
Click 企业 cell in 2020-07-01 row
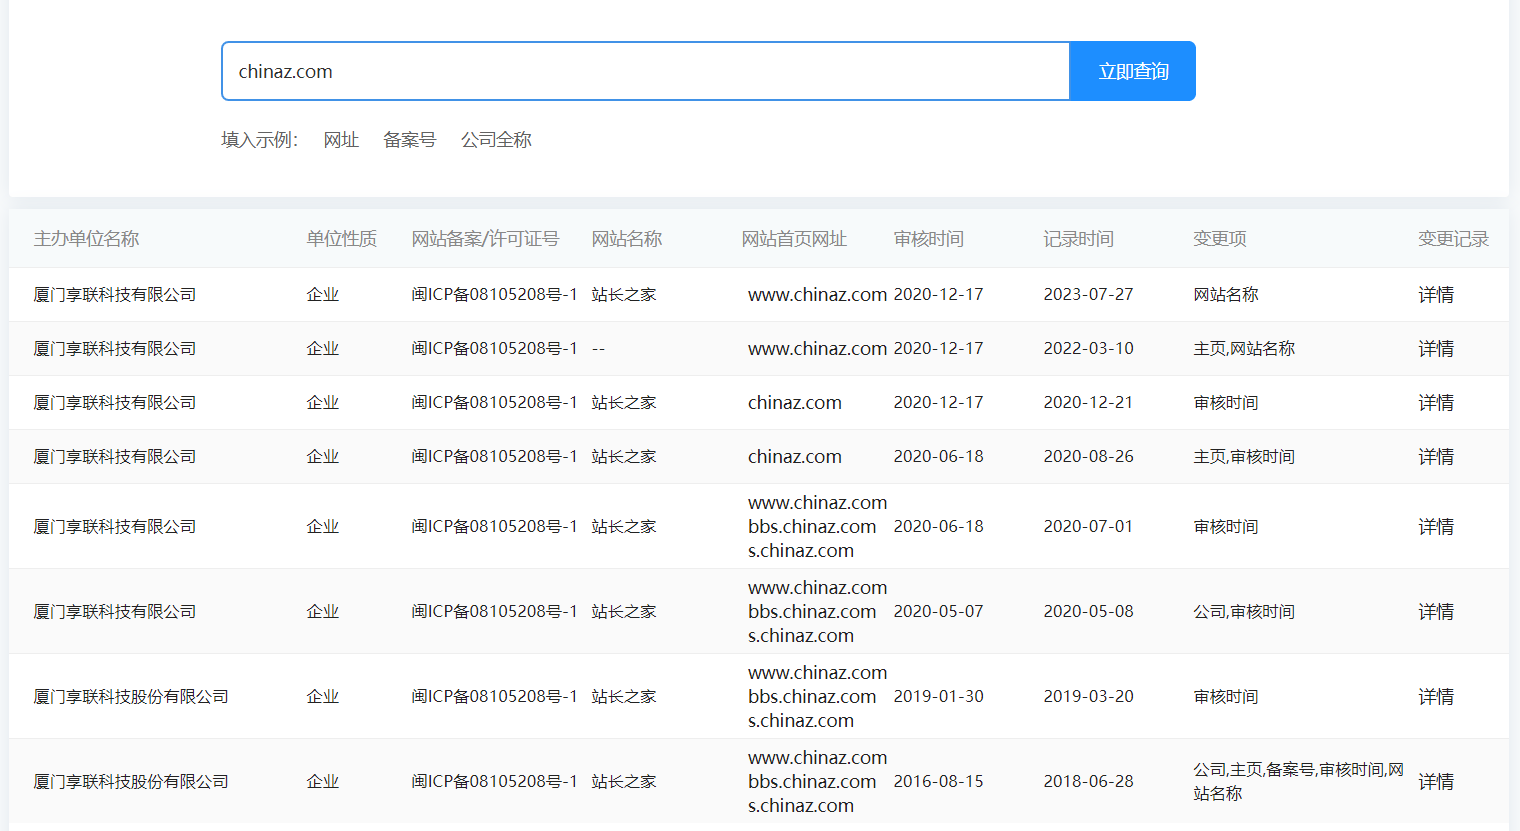tap(323, 527)
